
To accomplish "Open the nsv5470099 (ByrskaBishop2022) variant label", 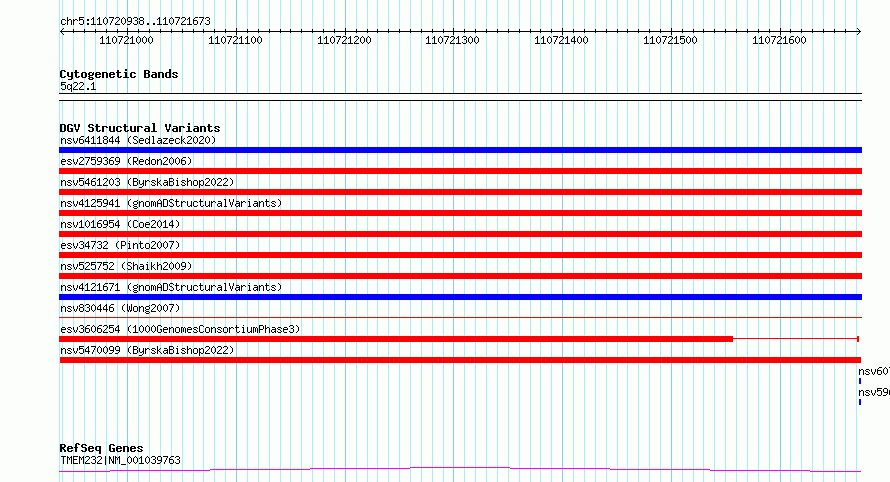I will point(147,350).
